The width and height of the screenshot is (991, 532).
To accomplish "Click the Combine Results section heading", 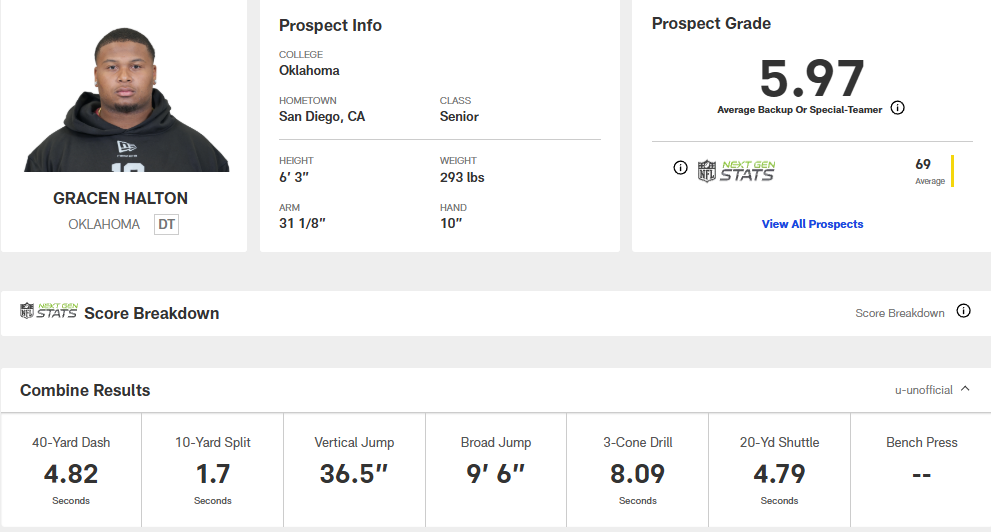I will pos(85,390).
